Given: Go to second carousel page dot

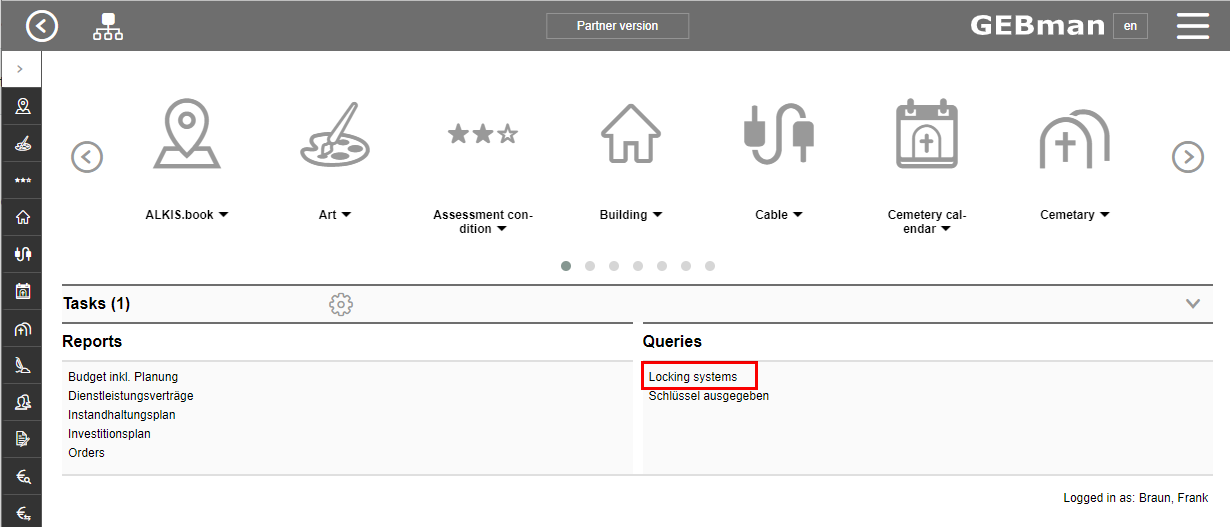Looking at the screenshot, I should [x=590, y=266].
